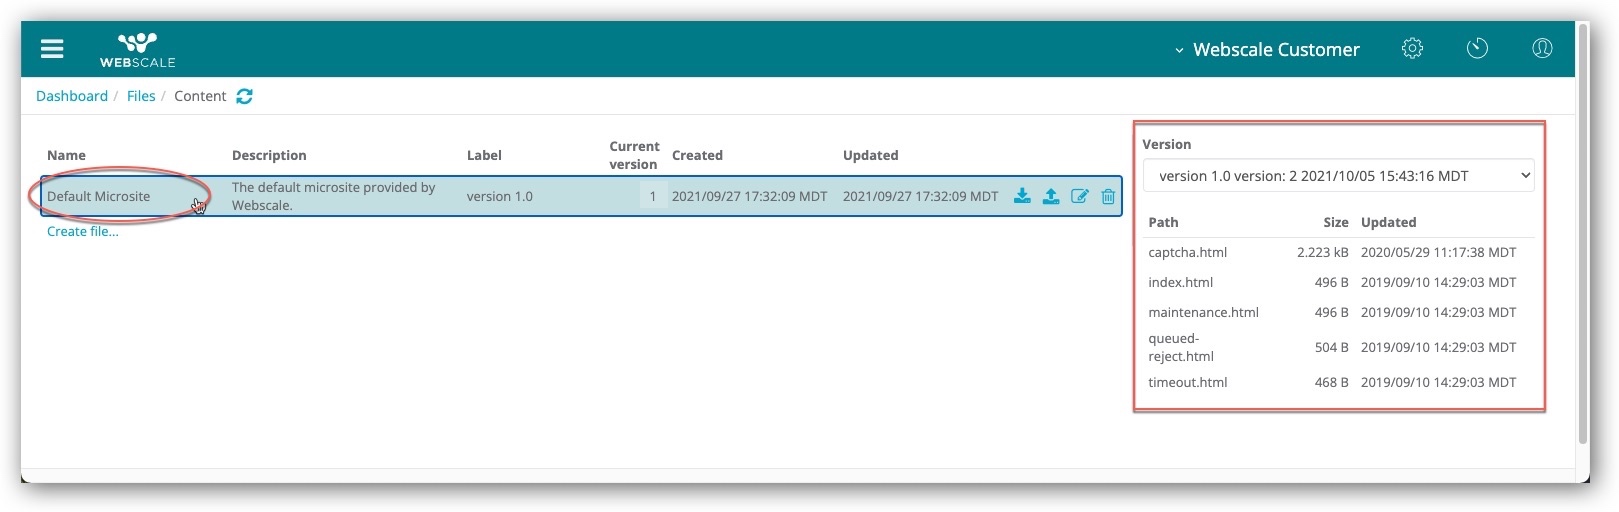Click the activity clock icon in header
1619x512 pixels.
coord(1477,48)
